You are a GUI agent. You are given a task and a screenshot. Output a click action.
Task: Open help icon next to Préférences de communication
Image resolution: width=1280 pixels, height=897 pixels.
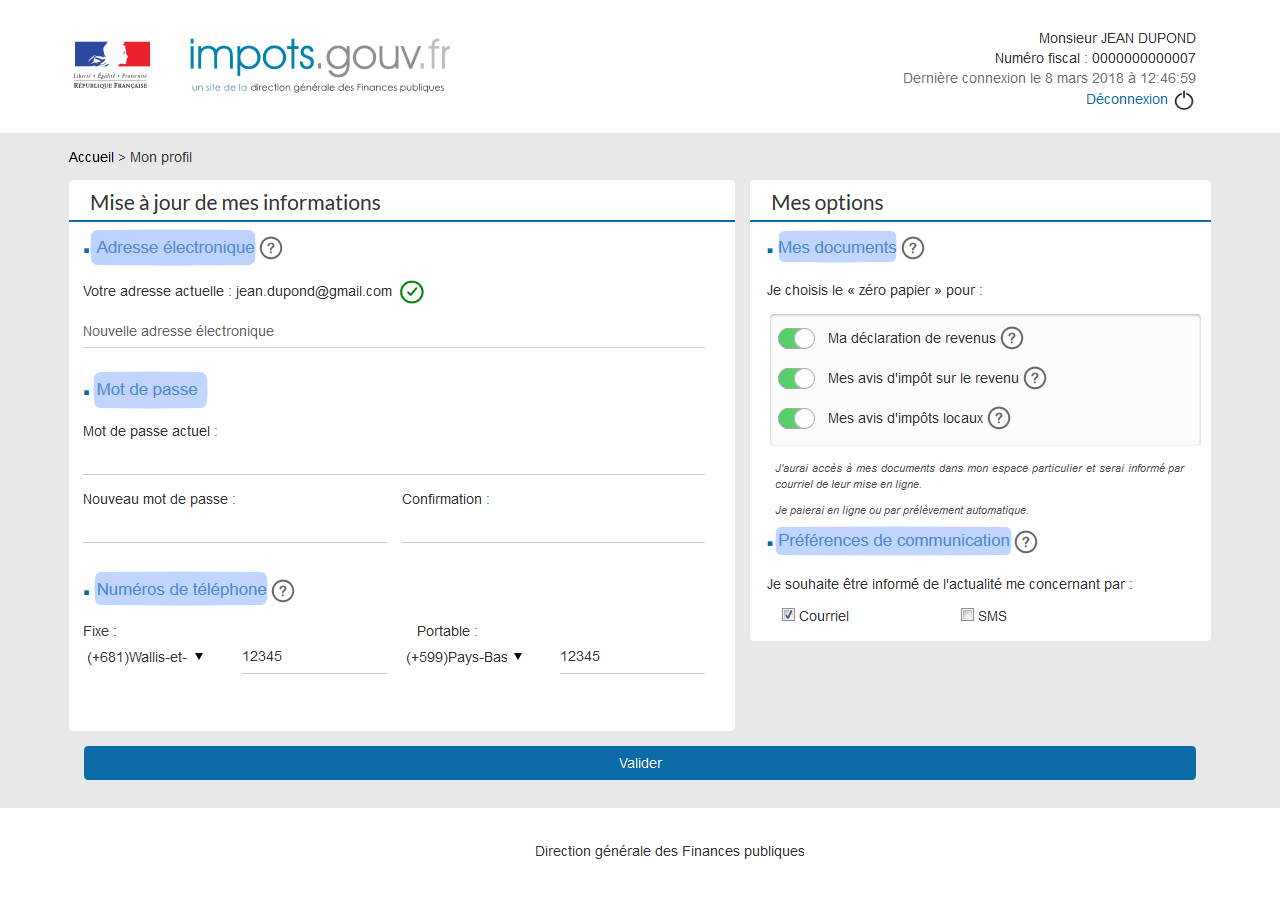coord(1026,542)
